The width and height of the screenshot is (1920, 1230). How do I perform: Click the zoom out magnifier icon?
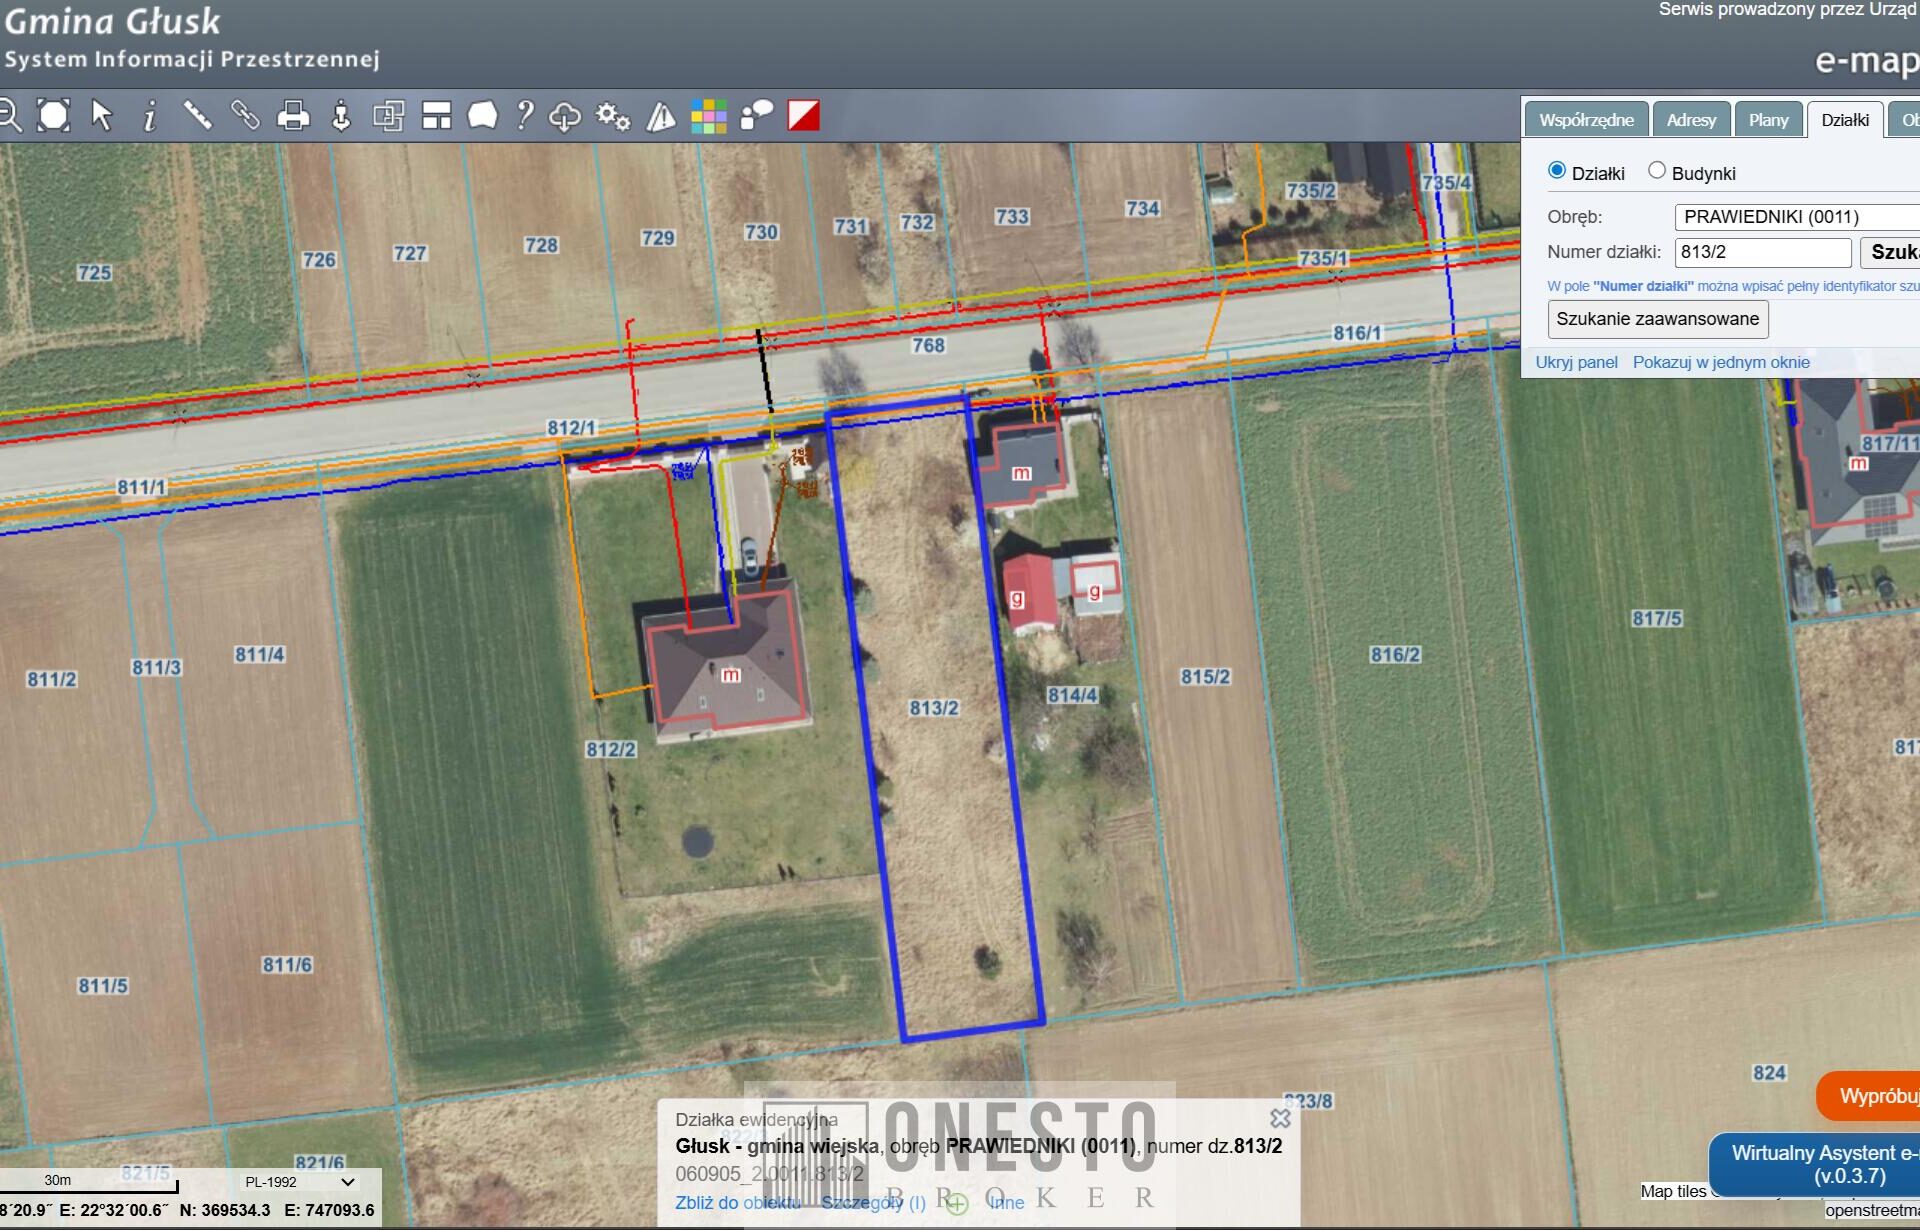(9, 116)
